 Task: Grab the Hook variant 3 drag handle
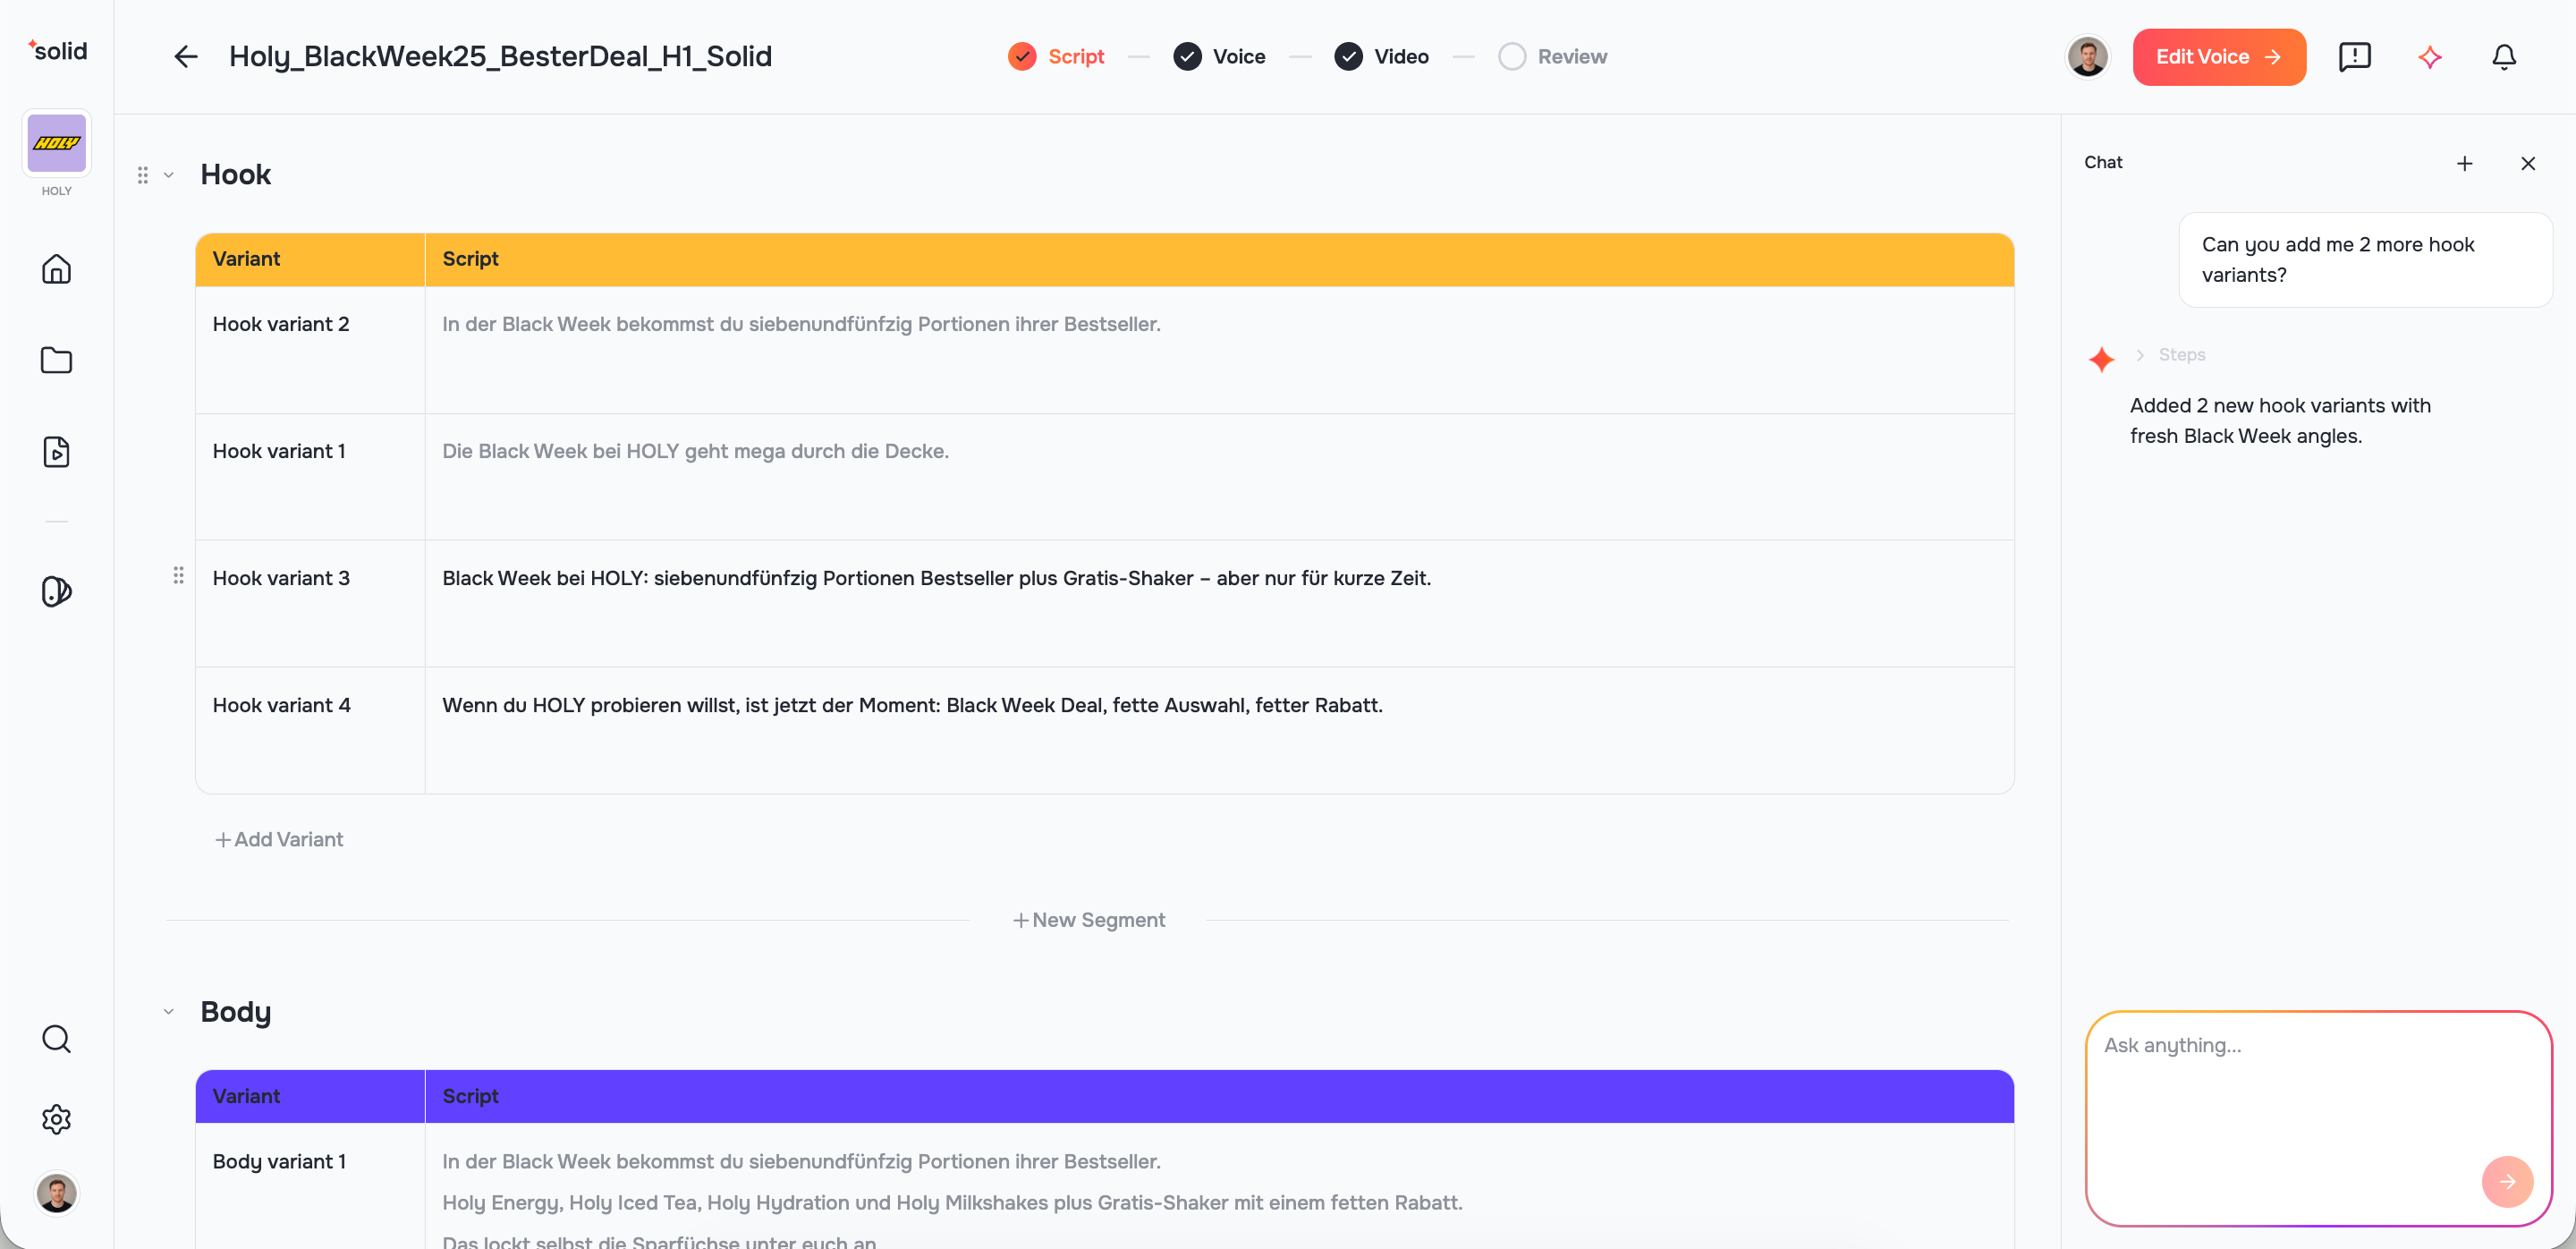tap(178, 575)
